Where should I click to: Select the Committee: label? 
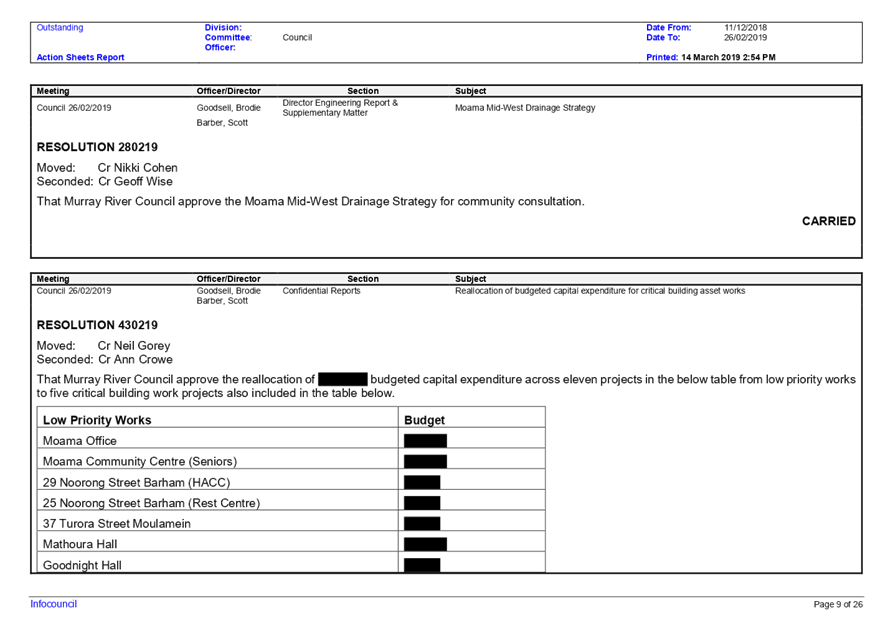(228, 38)
